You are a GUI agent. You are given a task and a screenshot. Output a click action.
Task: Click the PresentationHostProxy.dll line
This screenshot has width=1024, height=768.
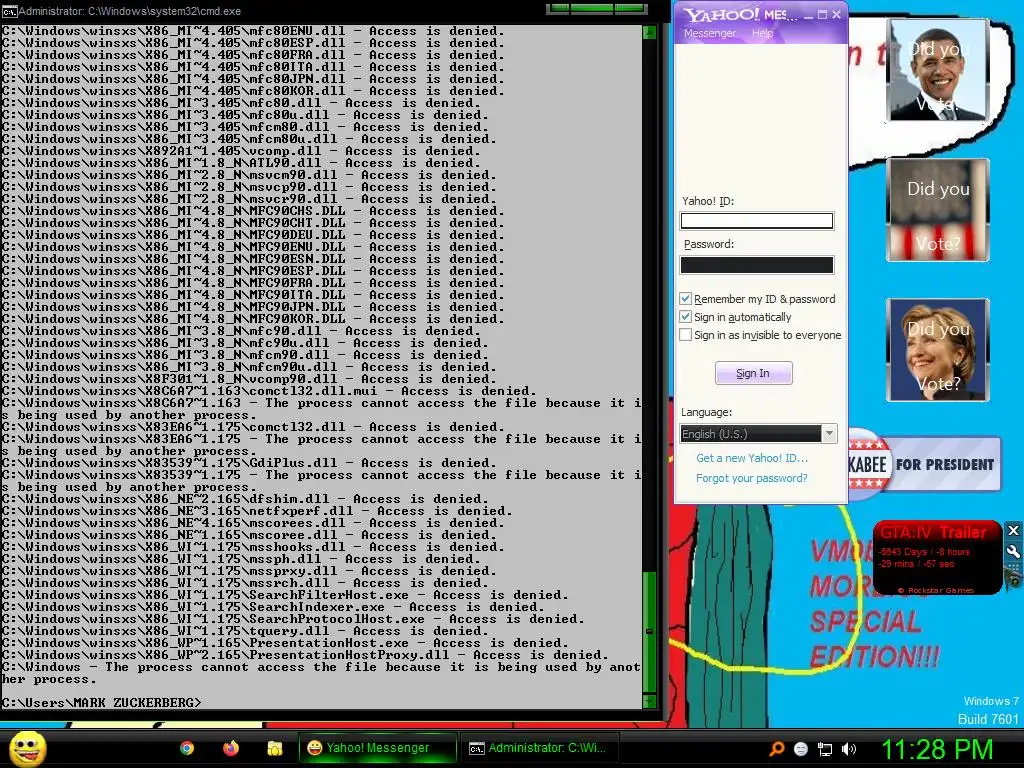[x=305, y=655]
